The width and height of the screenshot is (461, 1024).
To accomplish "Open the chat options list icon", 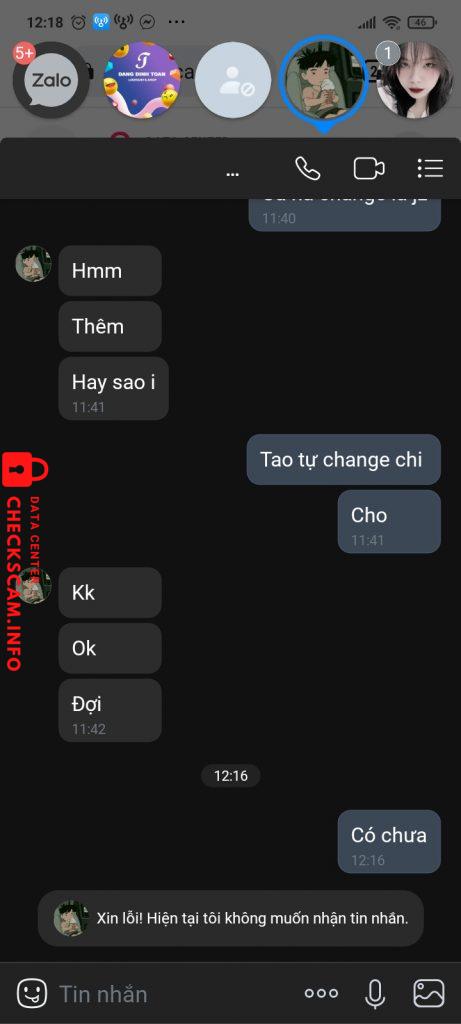I will 430,168.
